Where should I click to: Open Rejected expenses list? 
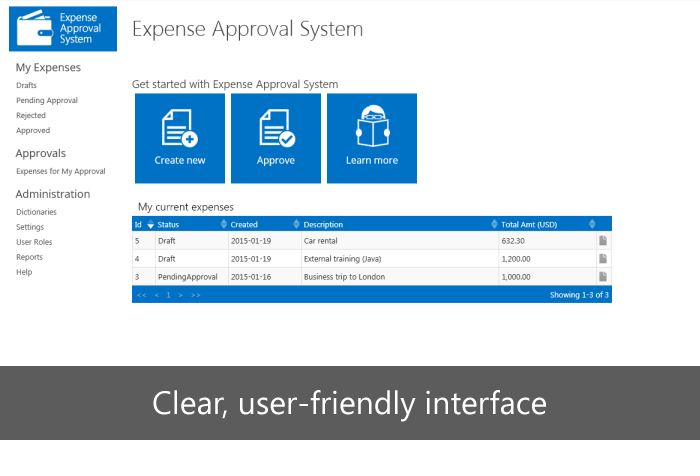point(31,115)
